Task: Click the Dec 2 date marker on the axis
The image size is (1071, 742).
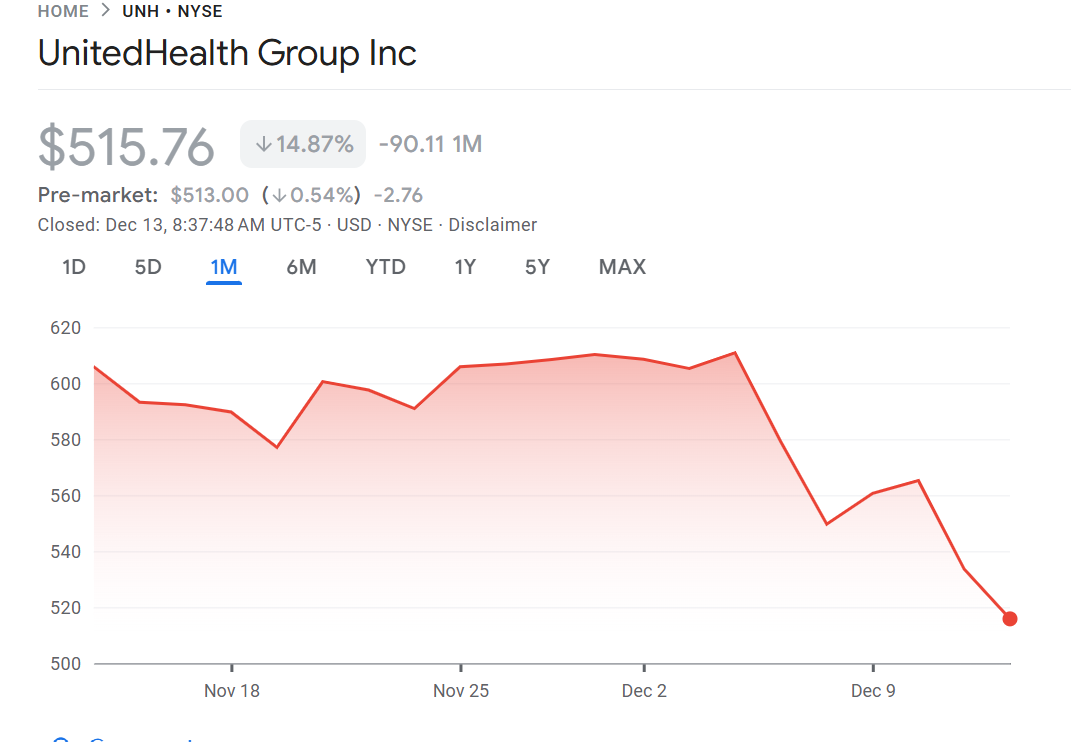Action: point(644,691)
